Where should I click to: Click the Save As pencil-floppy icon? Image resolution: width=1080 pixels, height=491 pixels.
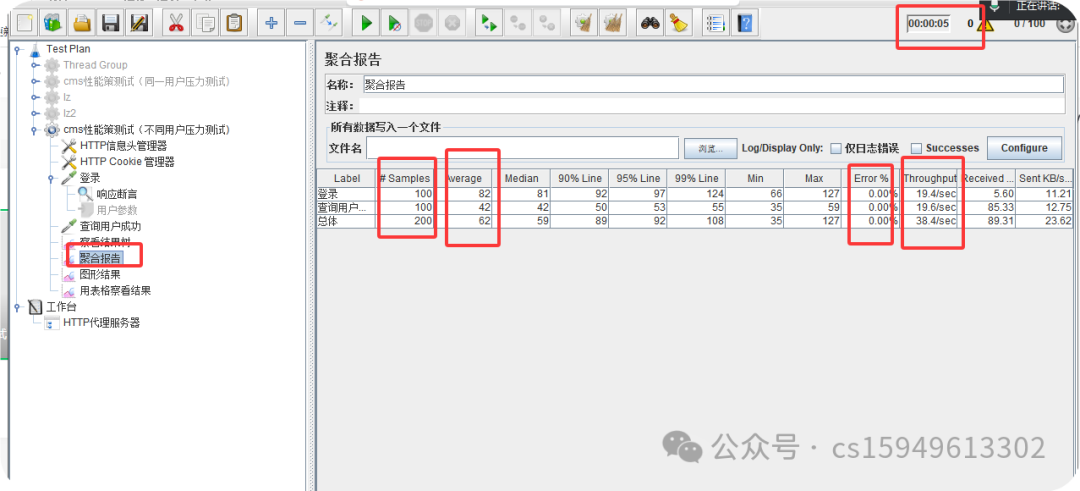click(139, 23)
